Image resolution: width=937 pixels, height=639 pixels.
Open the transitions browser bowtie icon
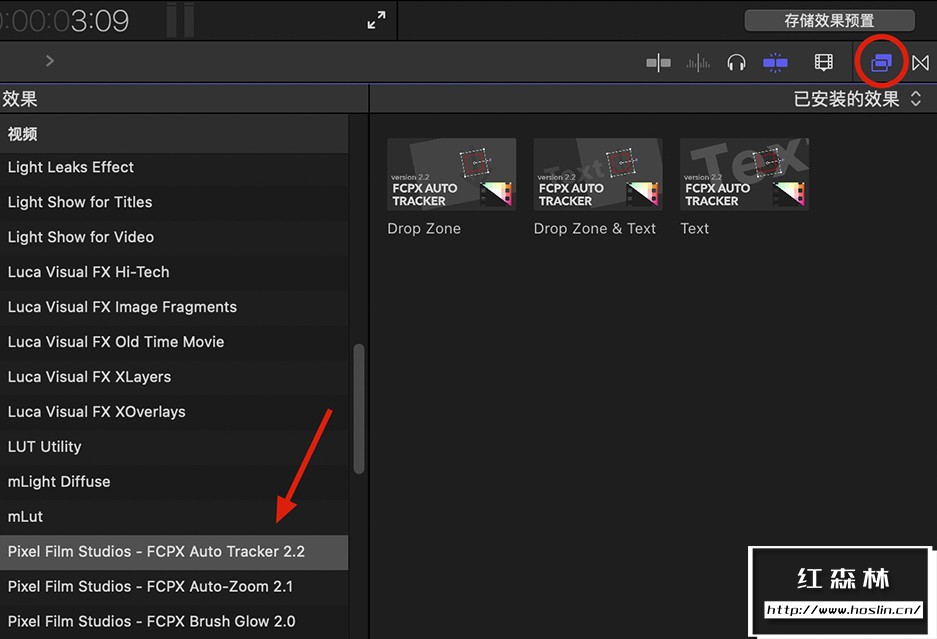(x=920, y=62)
